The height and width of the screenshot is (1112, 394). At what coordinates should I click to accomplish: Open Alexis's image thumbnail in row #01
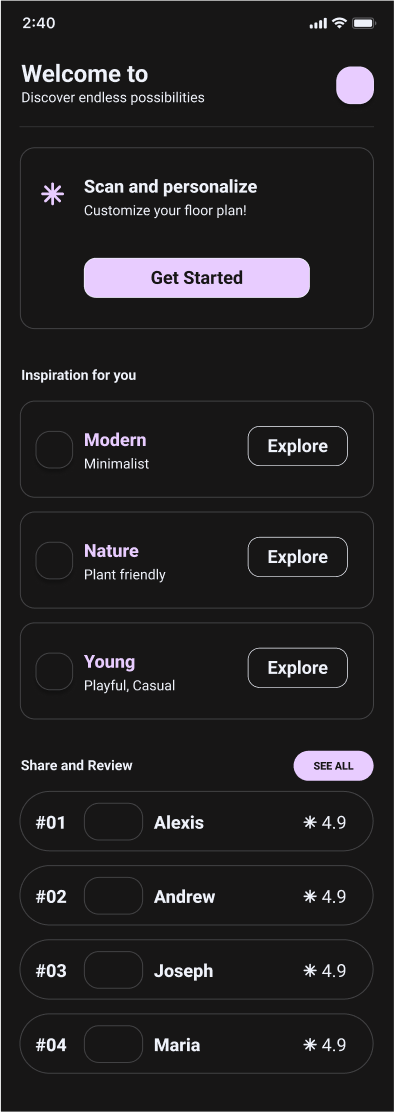point(113,822)
